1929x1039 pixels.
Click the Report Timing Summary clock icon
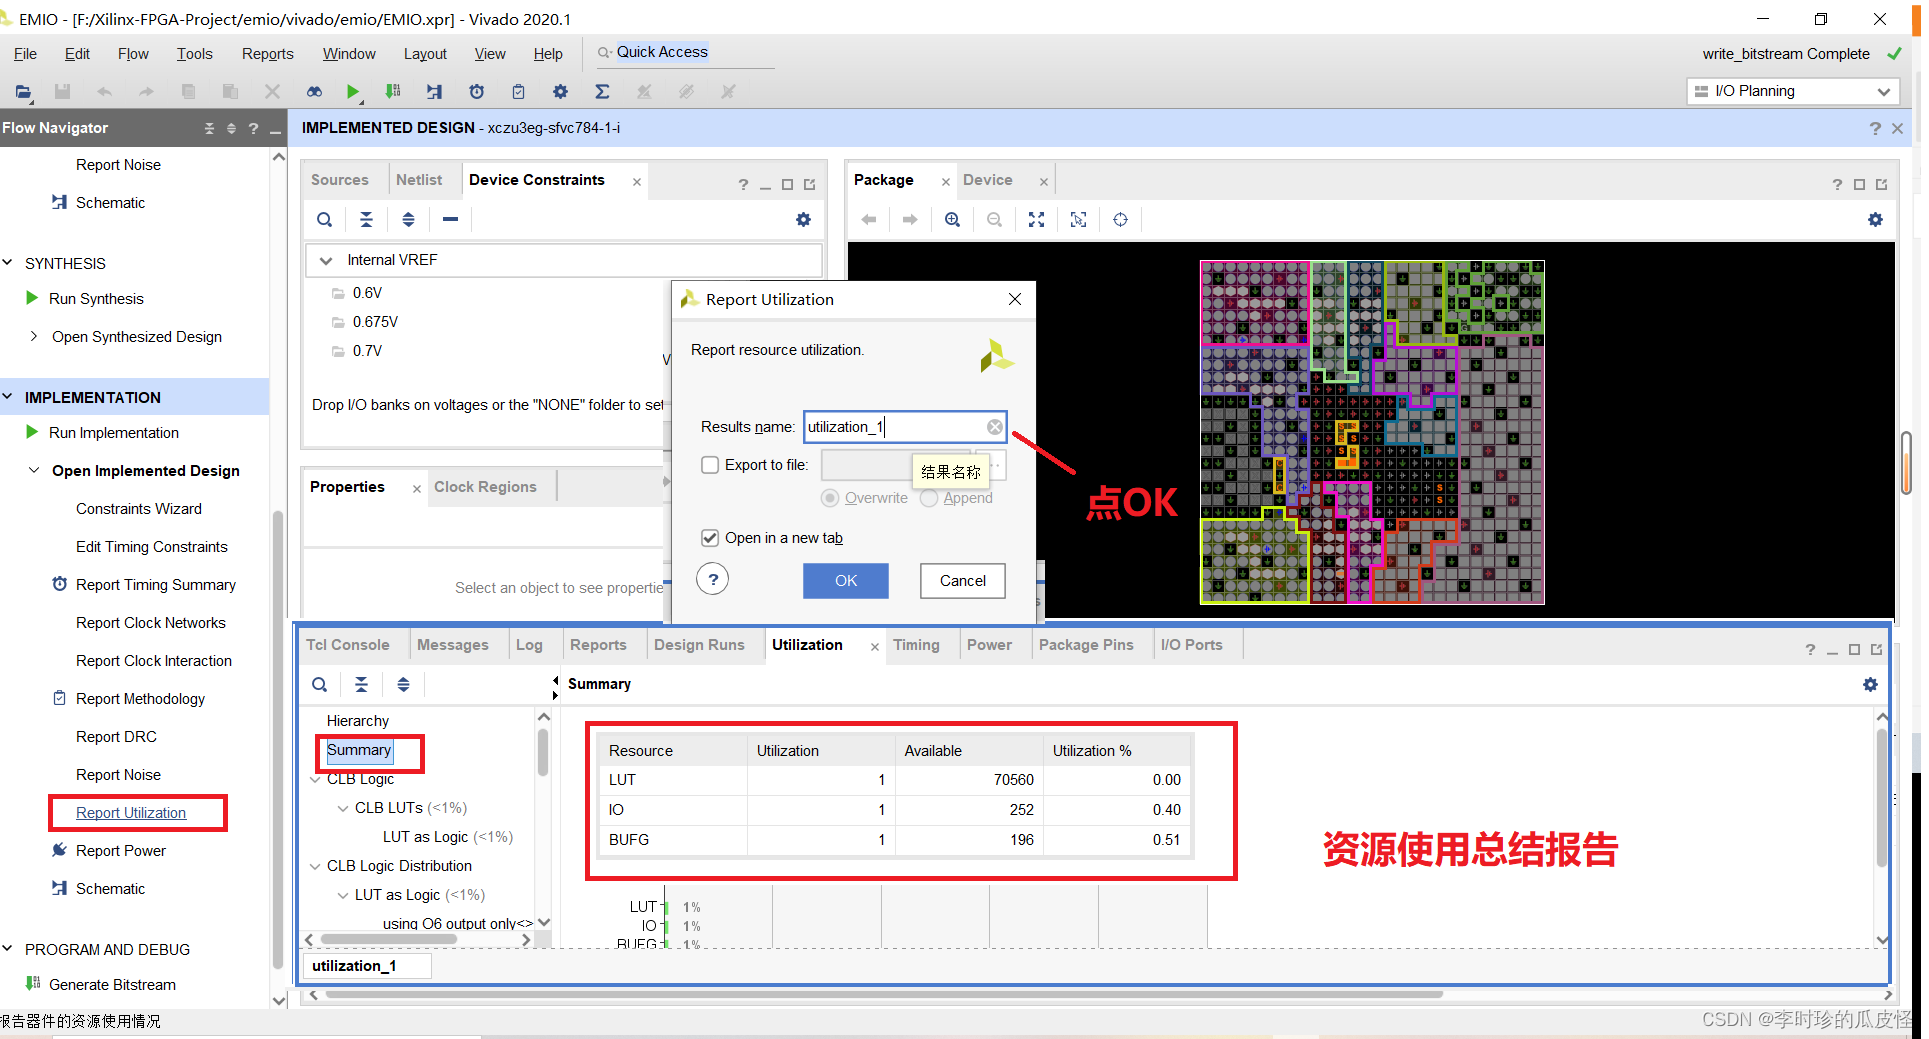tap(59, 584)
